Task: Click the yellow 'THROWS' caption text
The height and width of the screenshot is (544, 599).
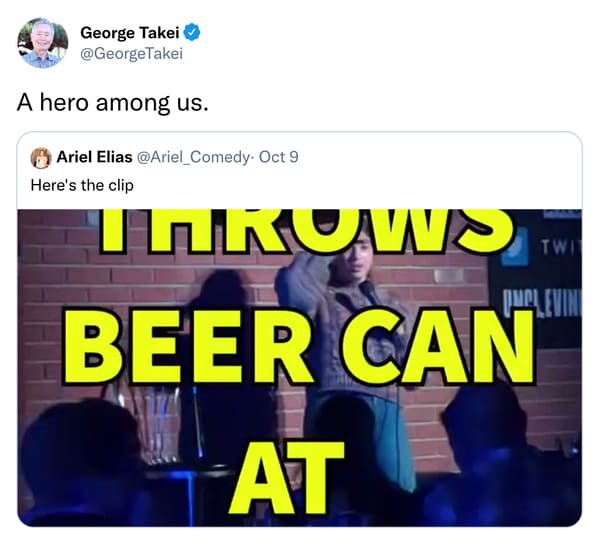Action: coord(306,231)
